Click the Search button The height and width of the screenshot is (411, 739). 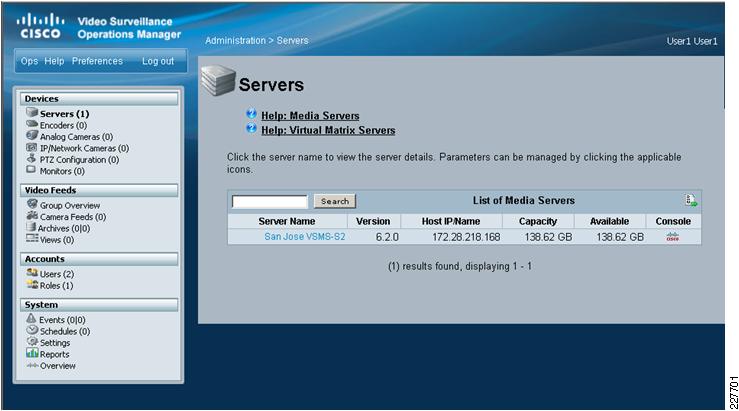(x=335, y=201)
